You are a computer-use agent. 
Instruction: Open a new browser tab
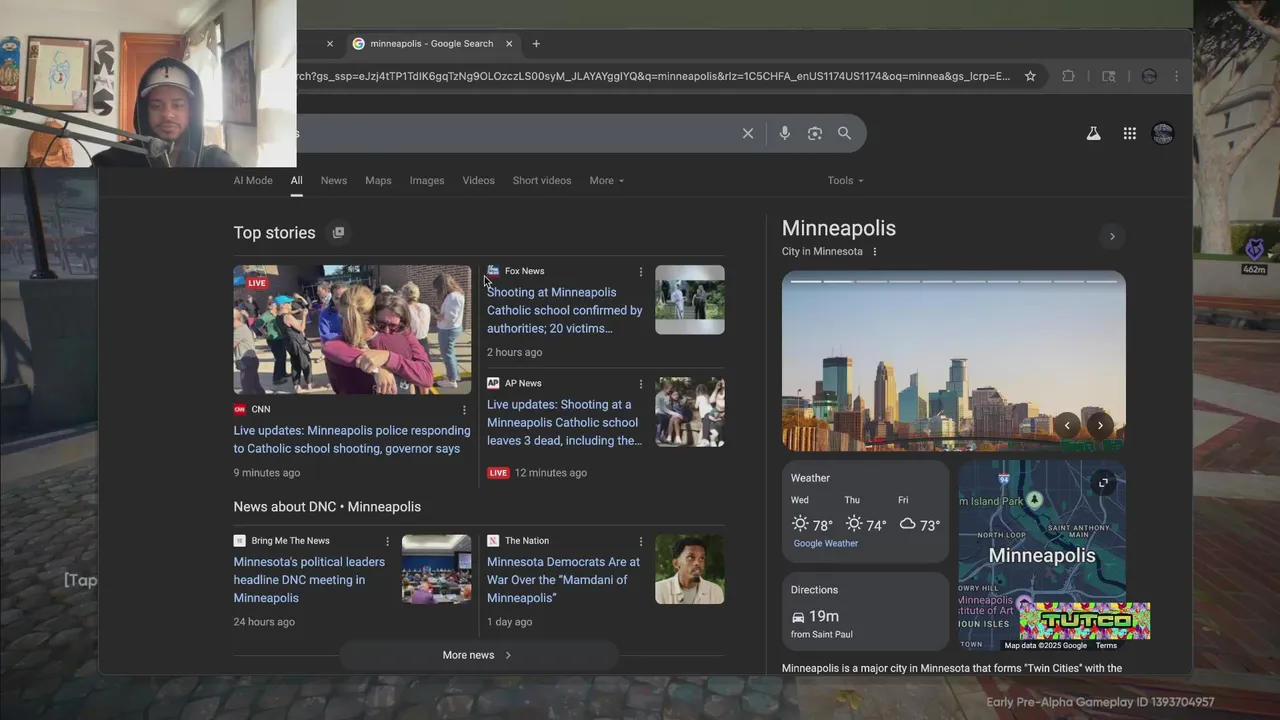point(536,44)
